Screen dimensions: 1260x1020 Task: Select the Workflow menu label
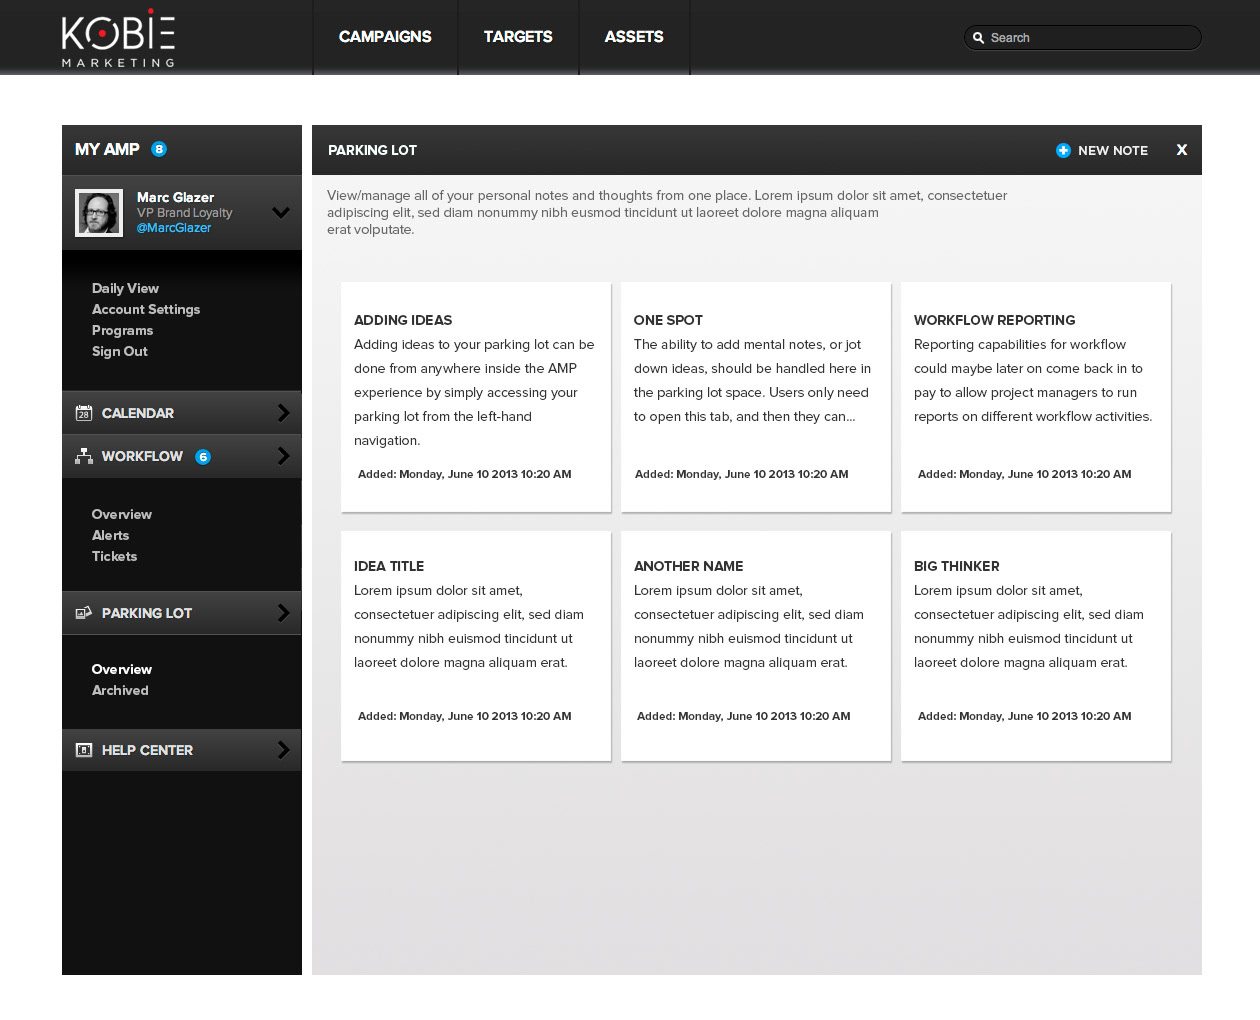click(142, 456)
